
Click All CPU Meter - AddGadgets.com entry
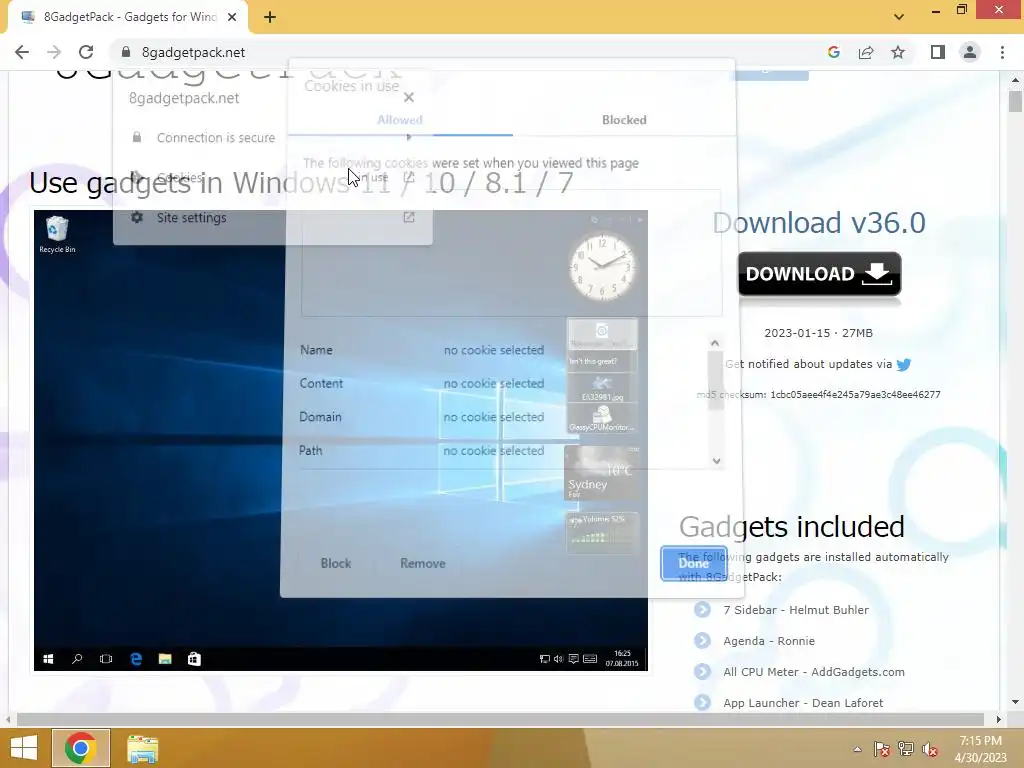tap(814, 672)
